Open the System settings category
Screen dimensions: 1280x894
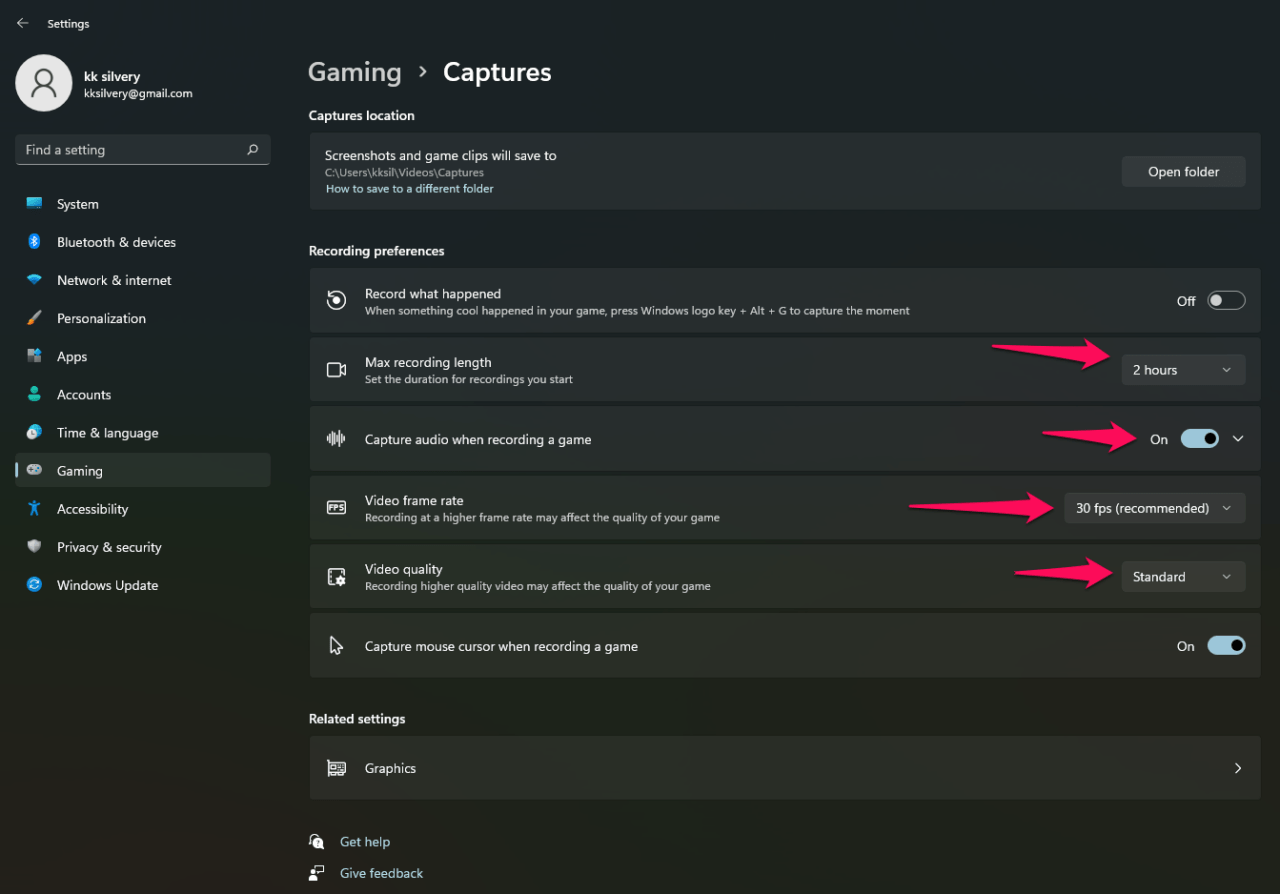[77, 204]
